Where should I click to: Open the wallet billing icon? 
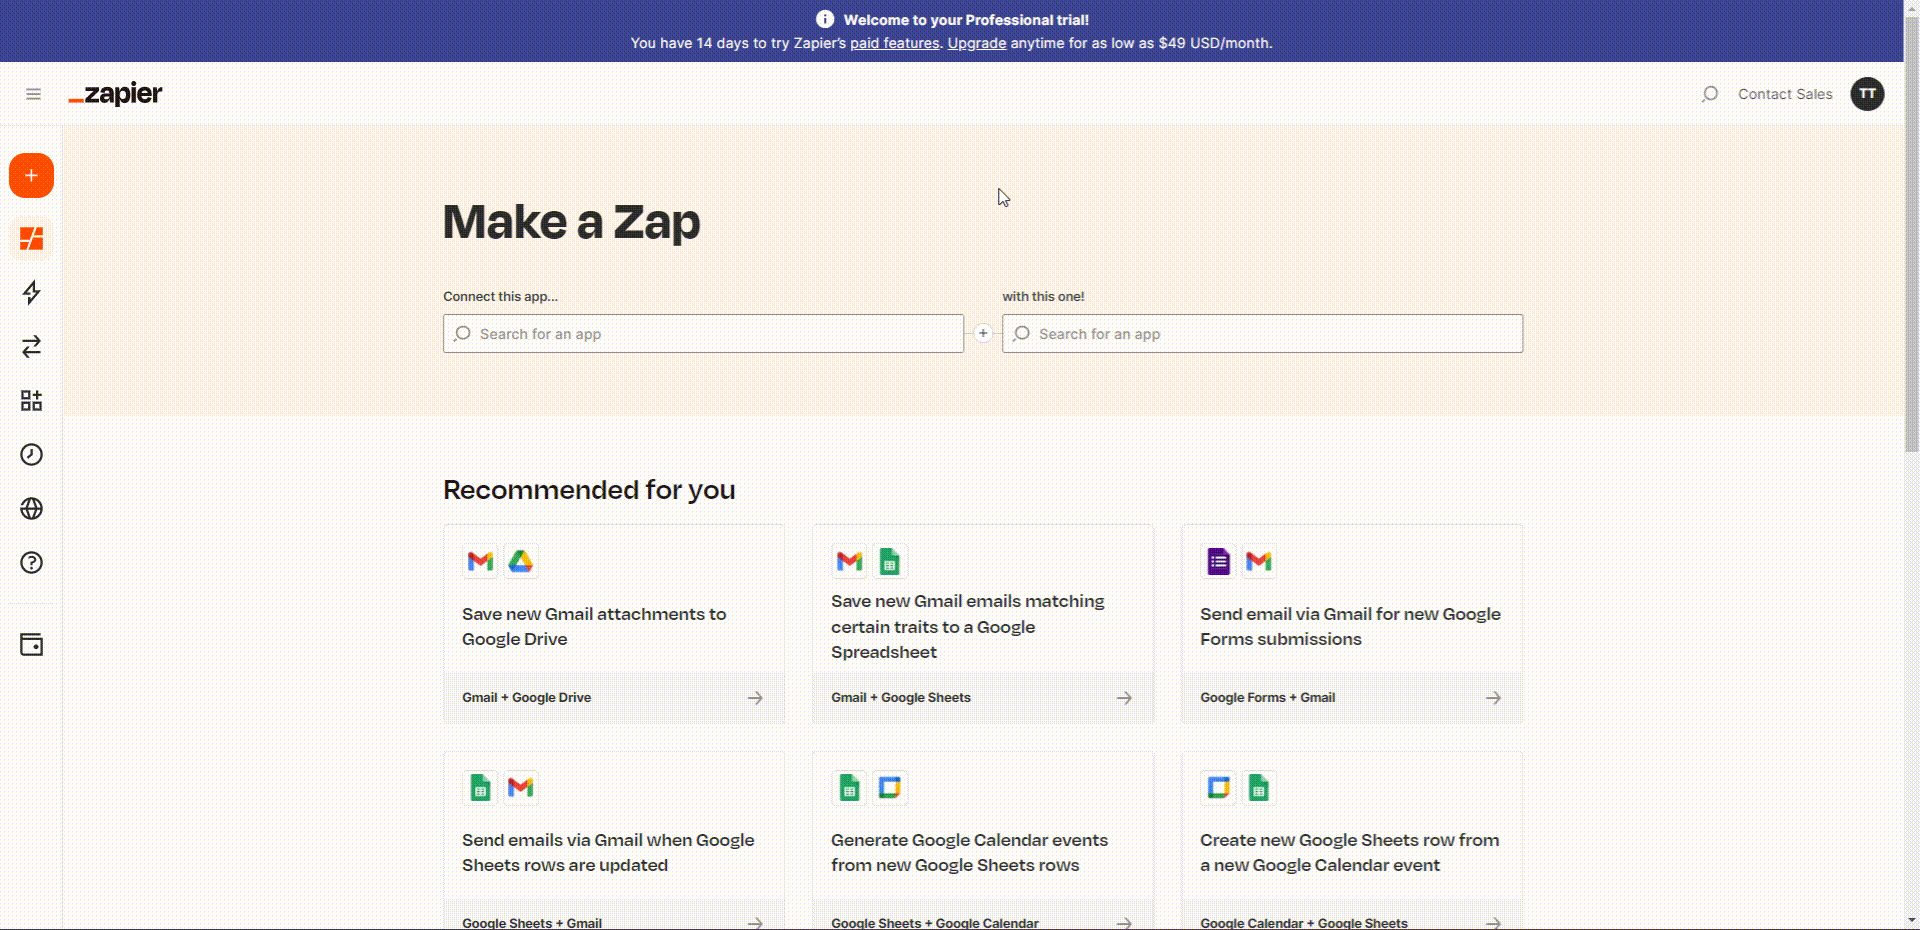point(31,645)
